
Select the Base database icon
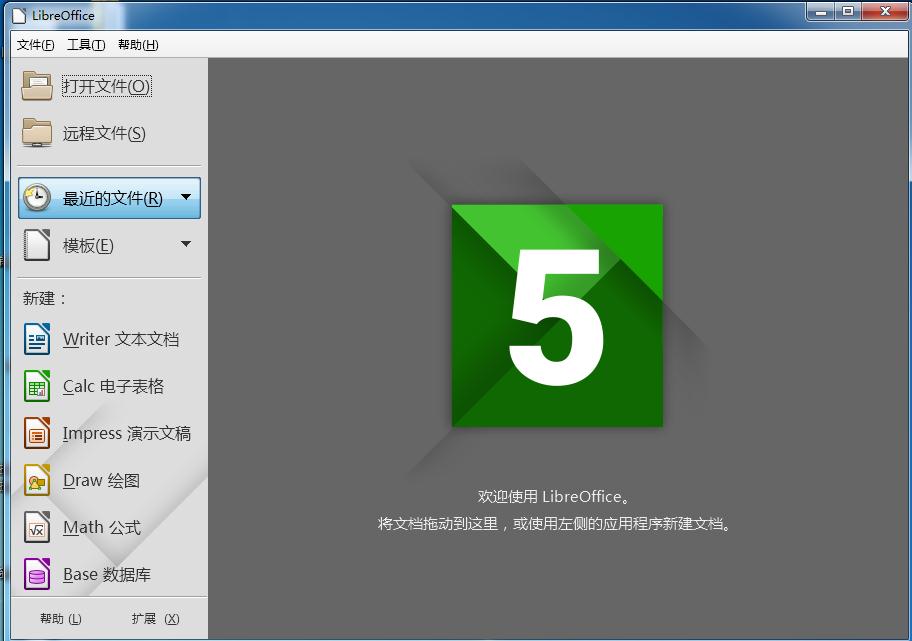37,574
